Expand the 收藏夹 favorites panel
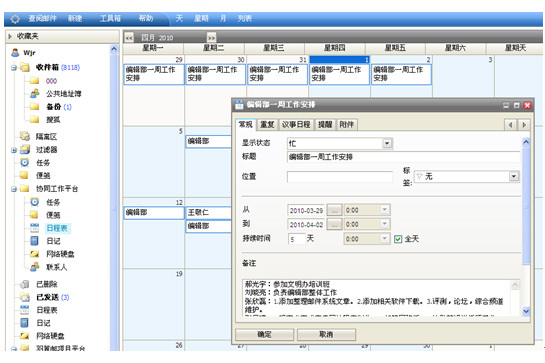 pos(10,36)
